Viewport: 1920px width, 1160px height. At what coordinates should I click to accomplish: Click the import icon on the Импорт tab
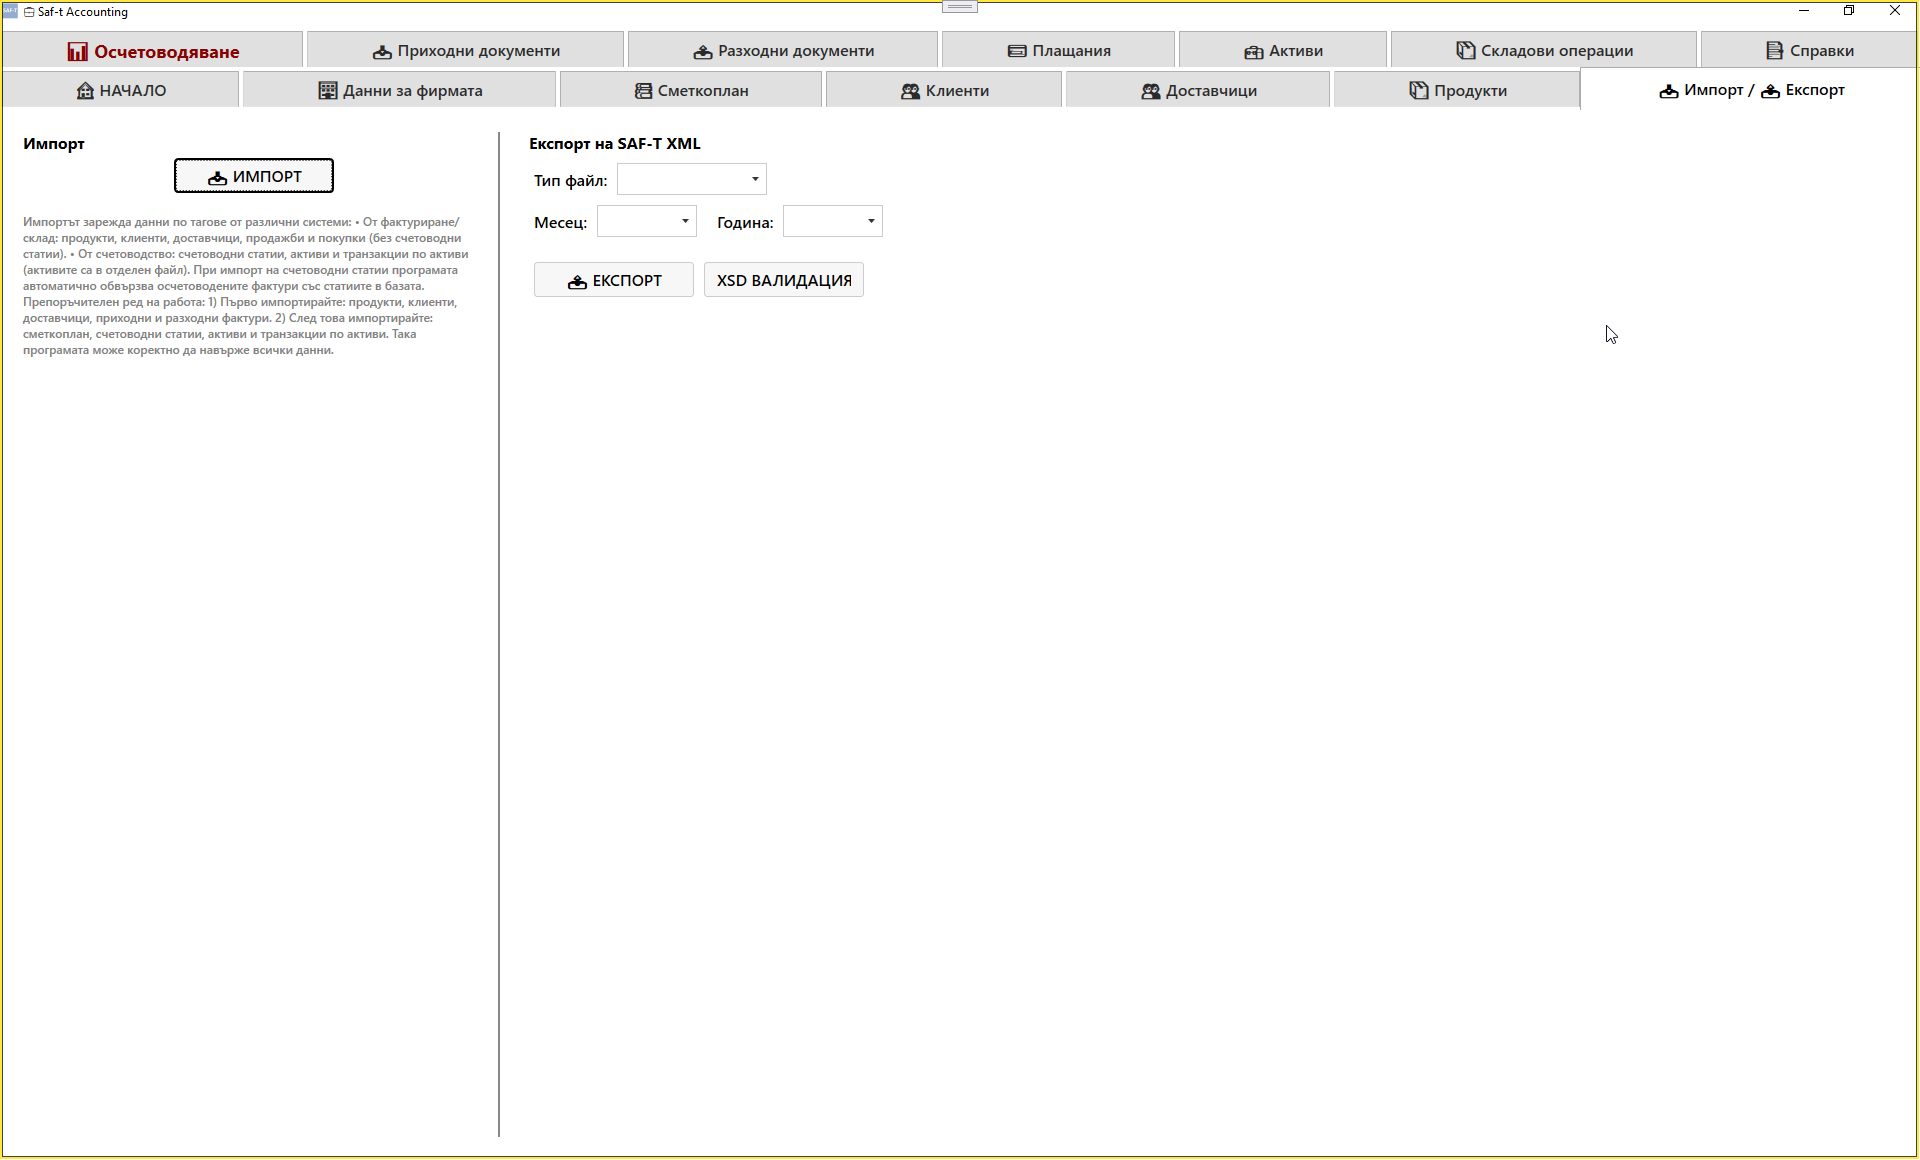tap(1669, 91)
